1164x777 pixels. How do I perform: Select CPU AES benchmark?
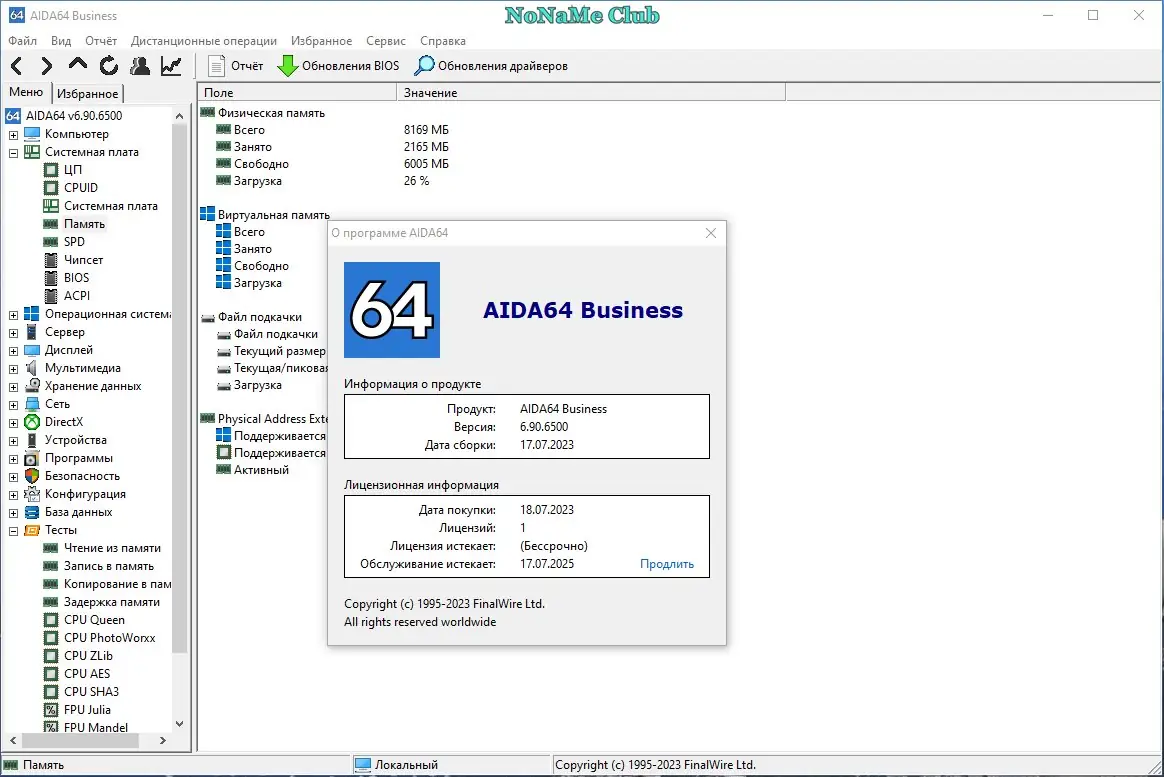(87, 674)
